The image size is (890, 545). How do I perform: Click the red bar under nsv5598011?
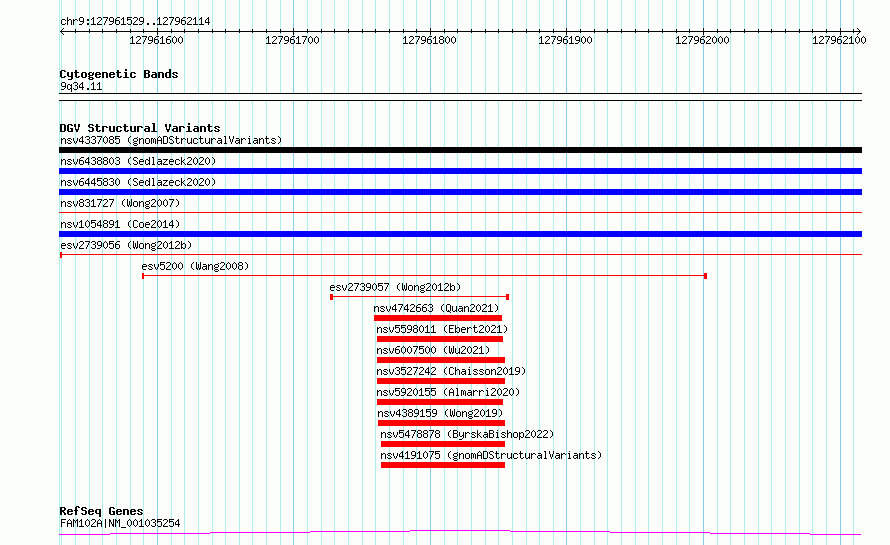coord(440,339)
